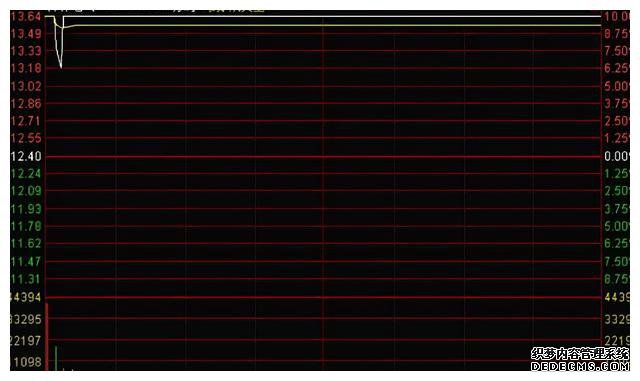Click the 11.78 green price label

(x=26, y=226)
